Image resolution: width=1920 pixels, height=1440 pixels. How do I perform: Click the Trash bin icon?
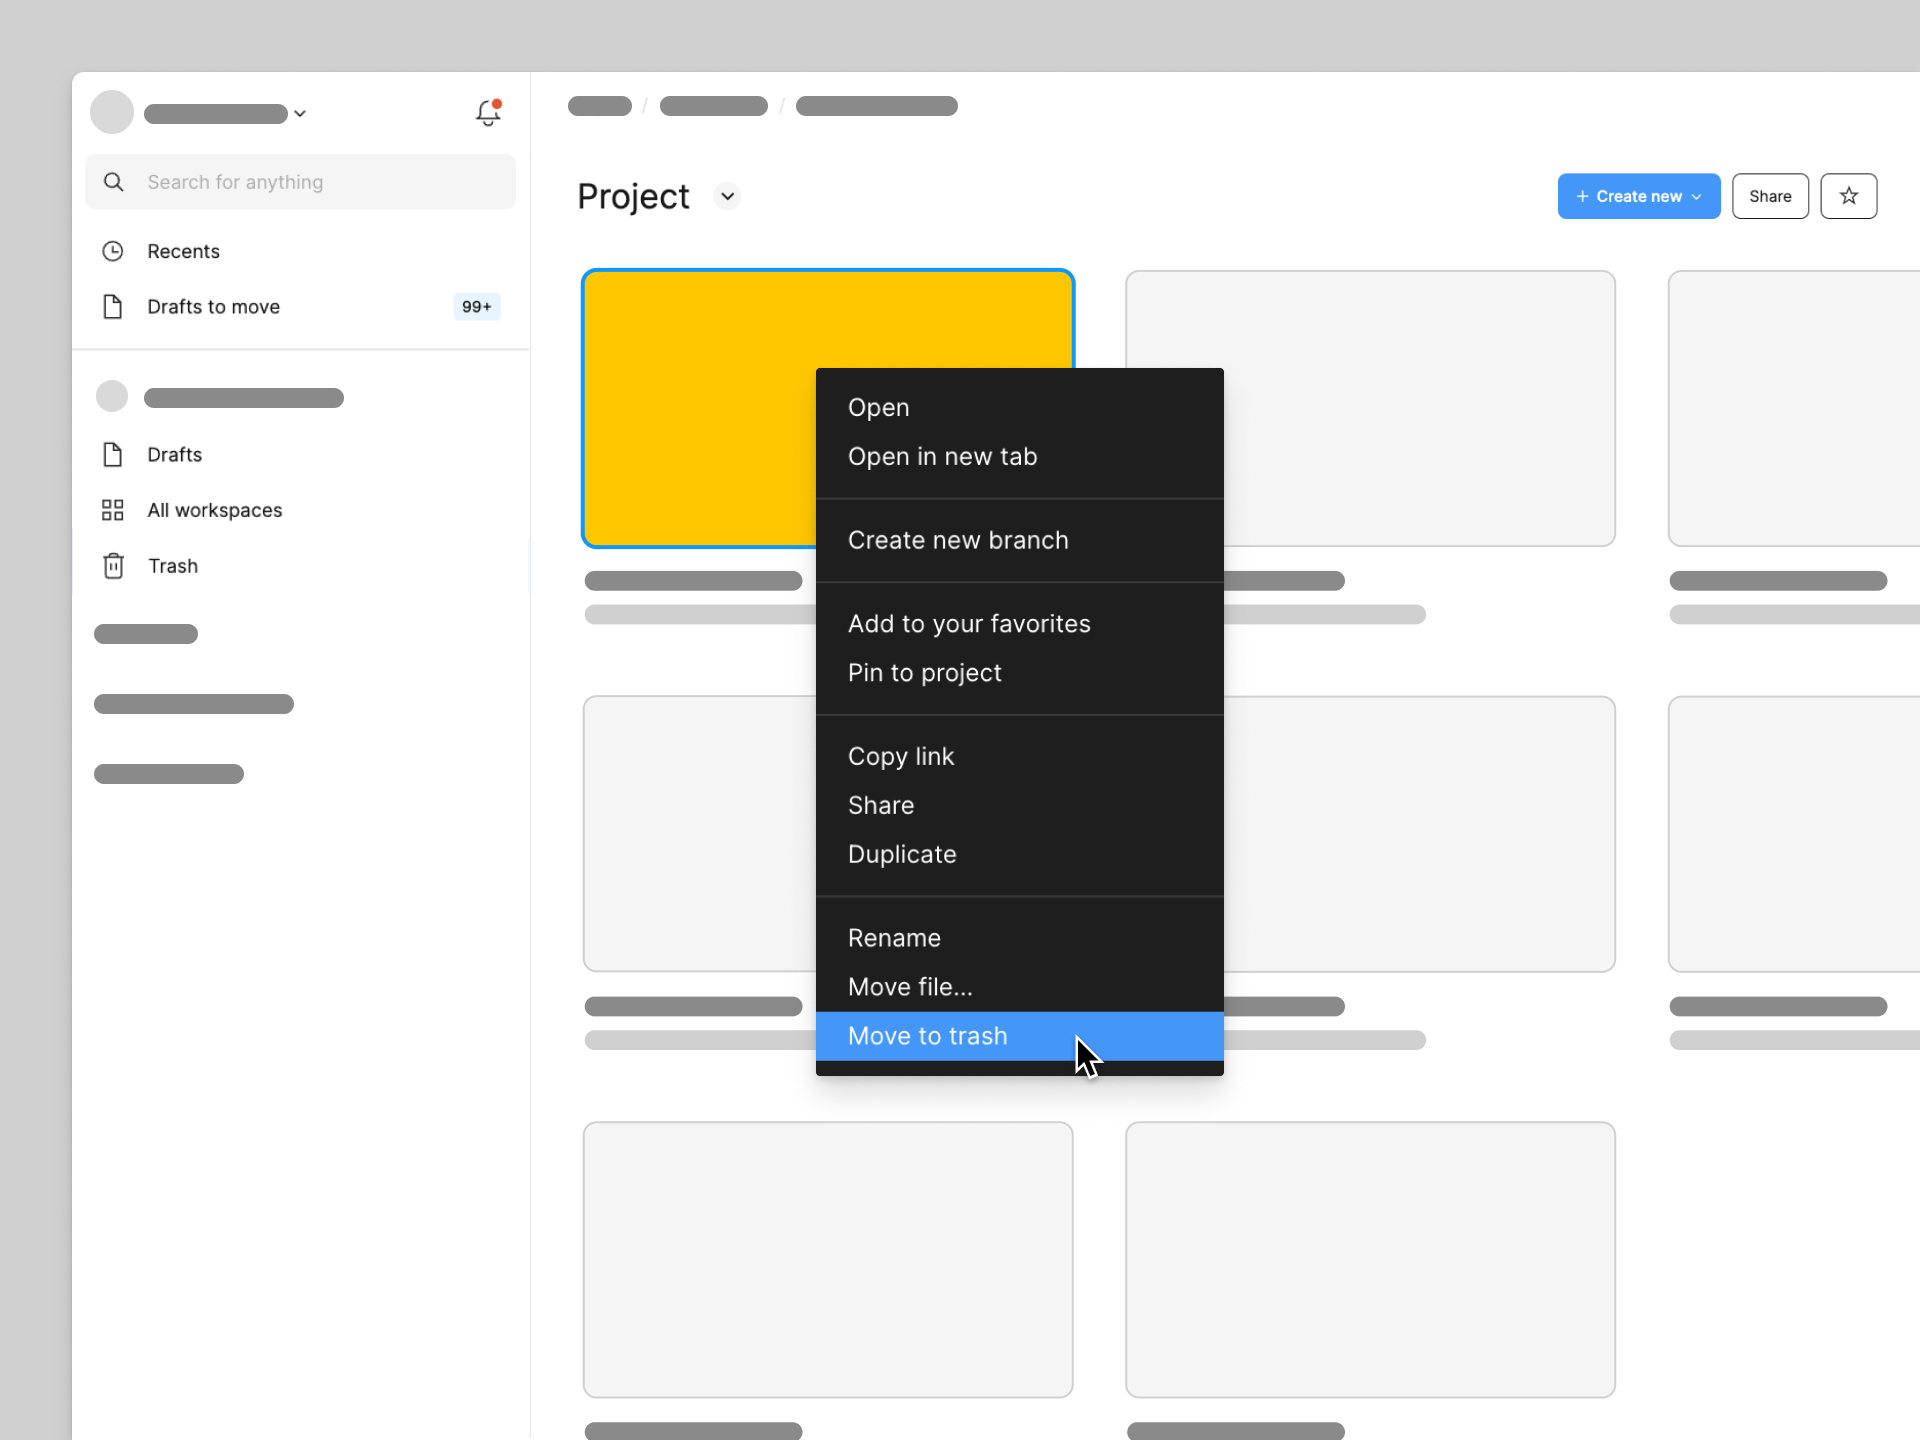tap(113, 566)
